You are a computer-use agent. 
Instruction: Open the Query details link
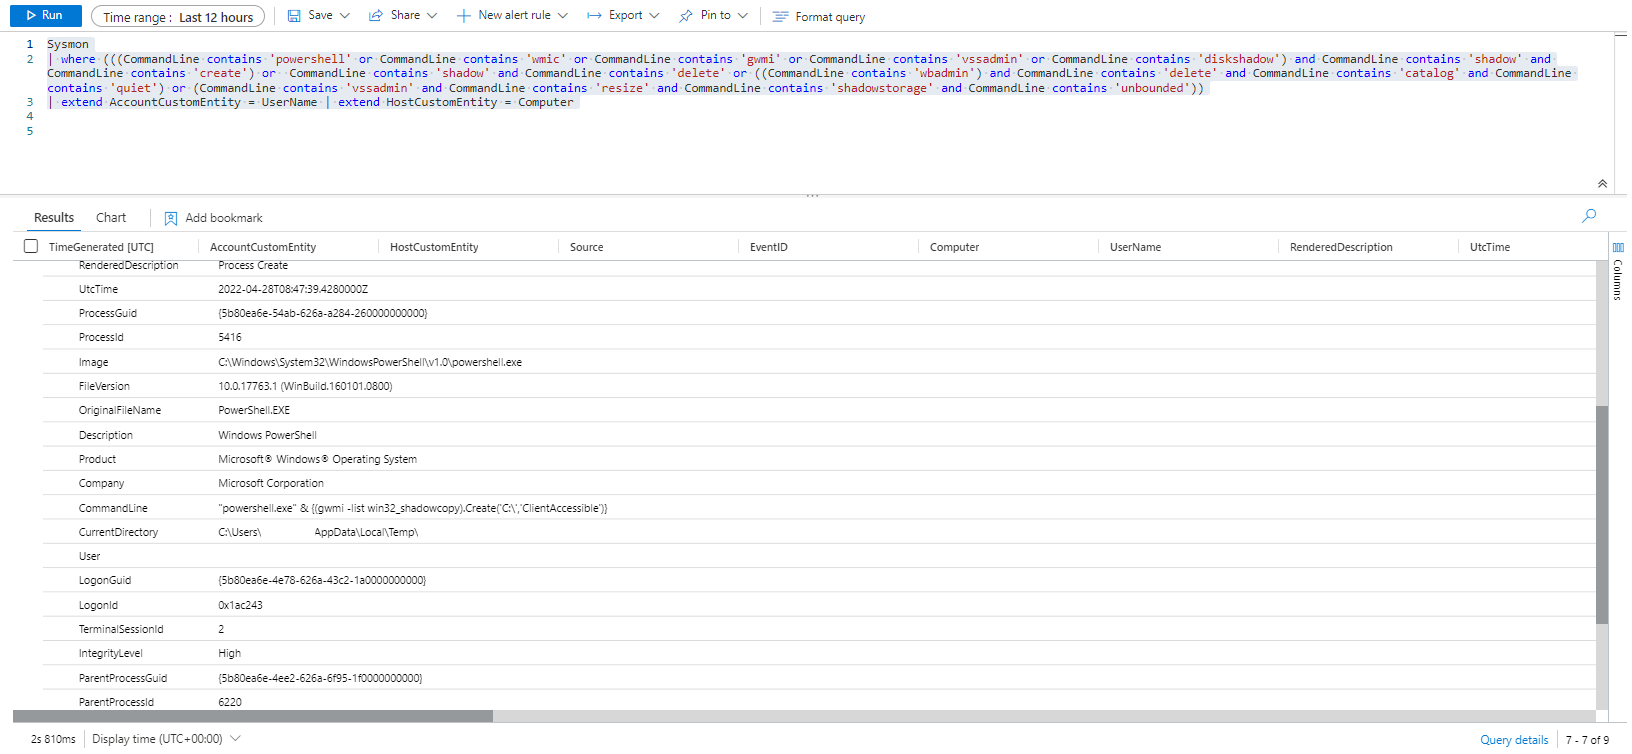point(1513,740)
